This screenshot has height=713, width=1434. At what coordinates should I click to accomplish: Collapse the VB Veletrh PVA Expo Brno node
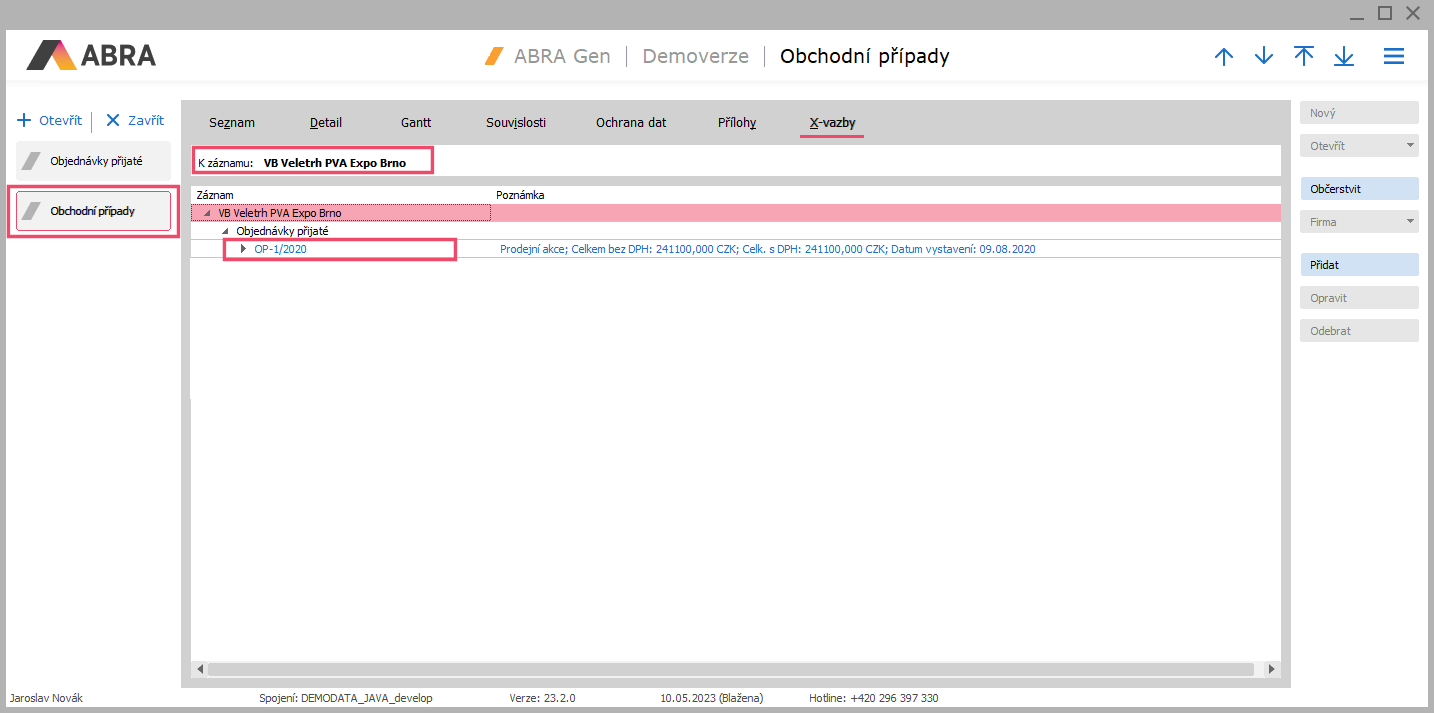tap(207, 213)
